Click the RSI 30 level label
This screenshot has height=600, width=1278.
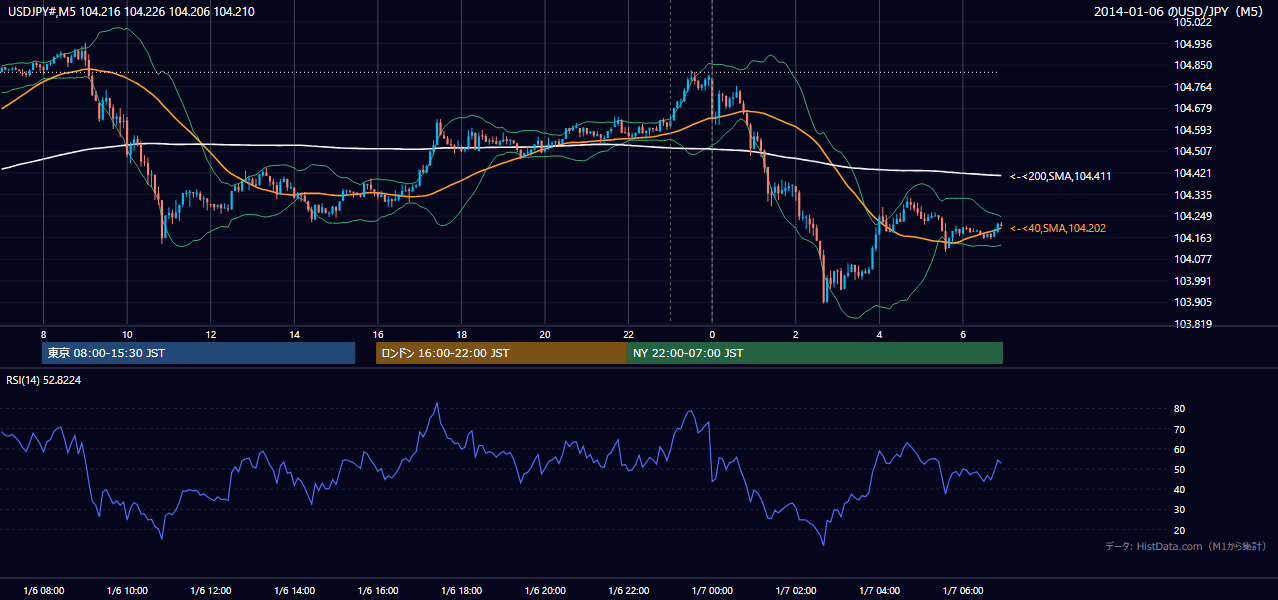click(1180, 510)
